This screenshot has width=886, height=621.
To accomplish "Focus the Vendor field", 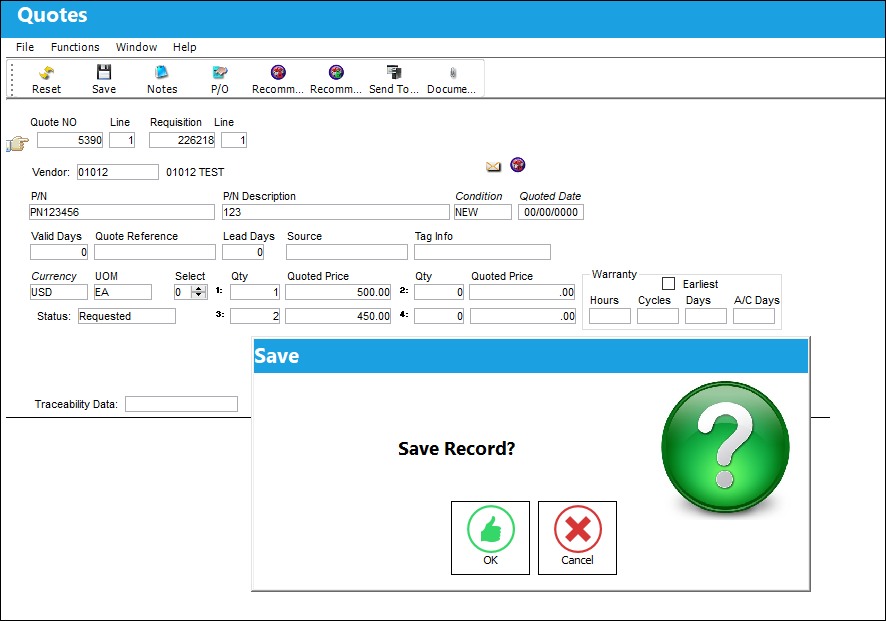I will 118,172.
